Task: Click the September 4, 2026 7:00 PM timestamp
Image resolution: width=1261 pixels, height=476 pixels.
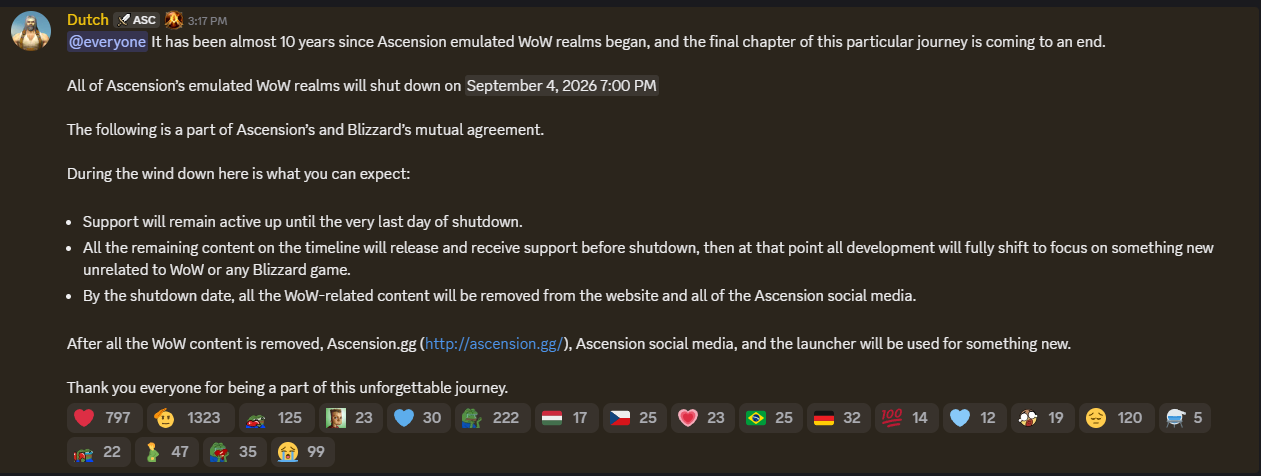Action: pos(562,85)
